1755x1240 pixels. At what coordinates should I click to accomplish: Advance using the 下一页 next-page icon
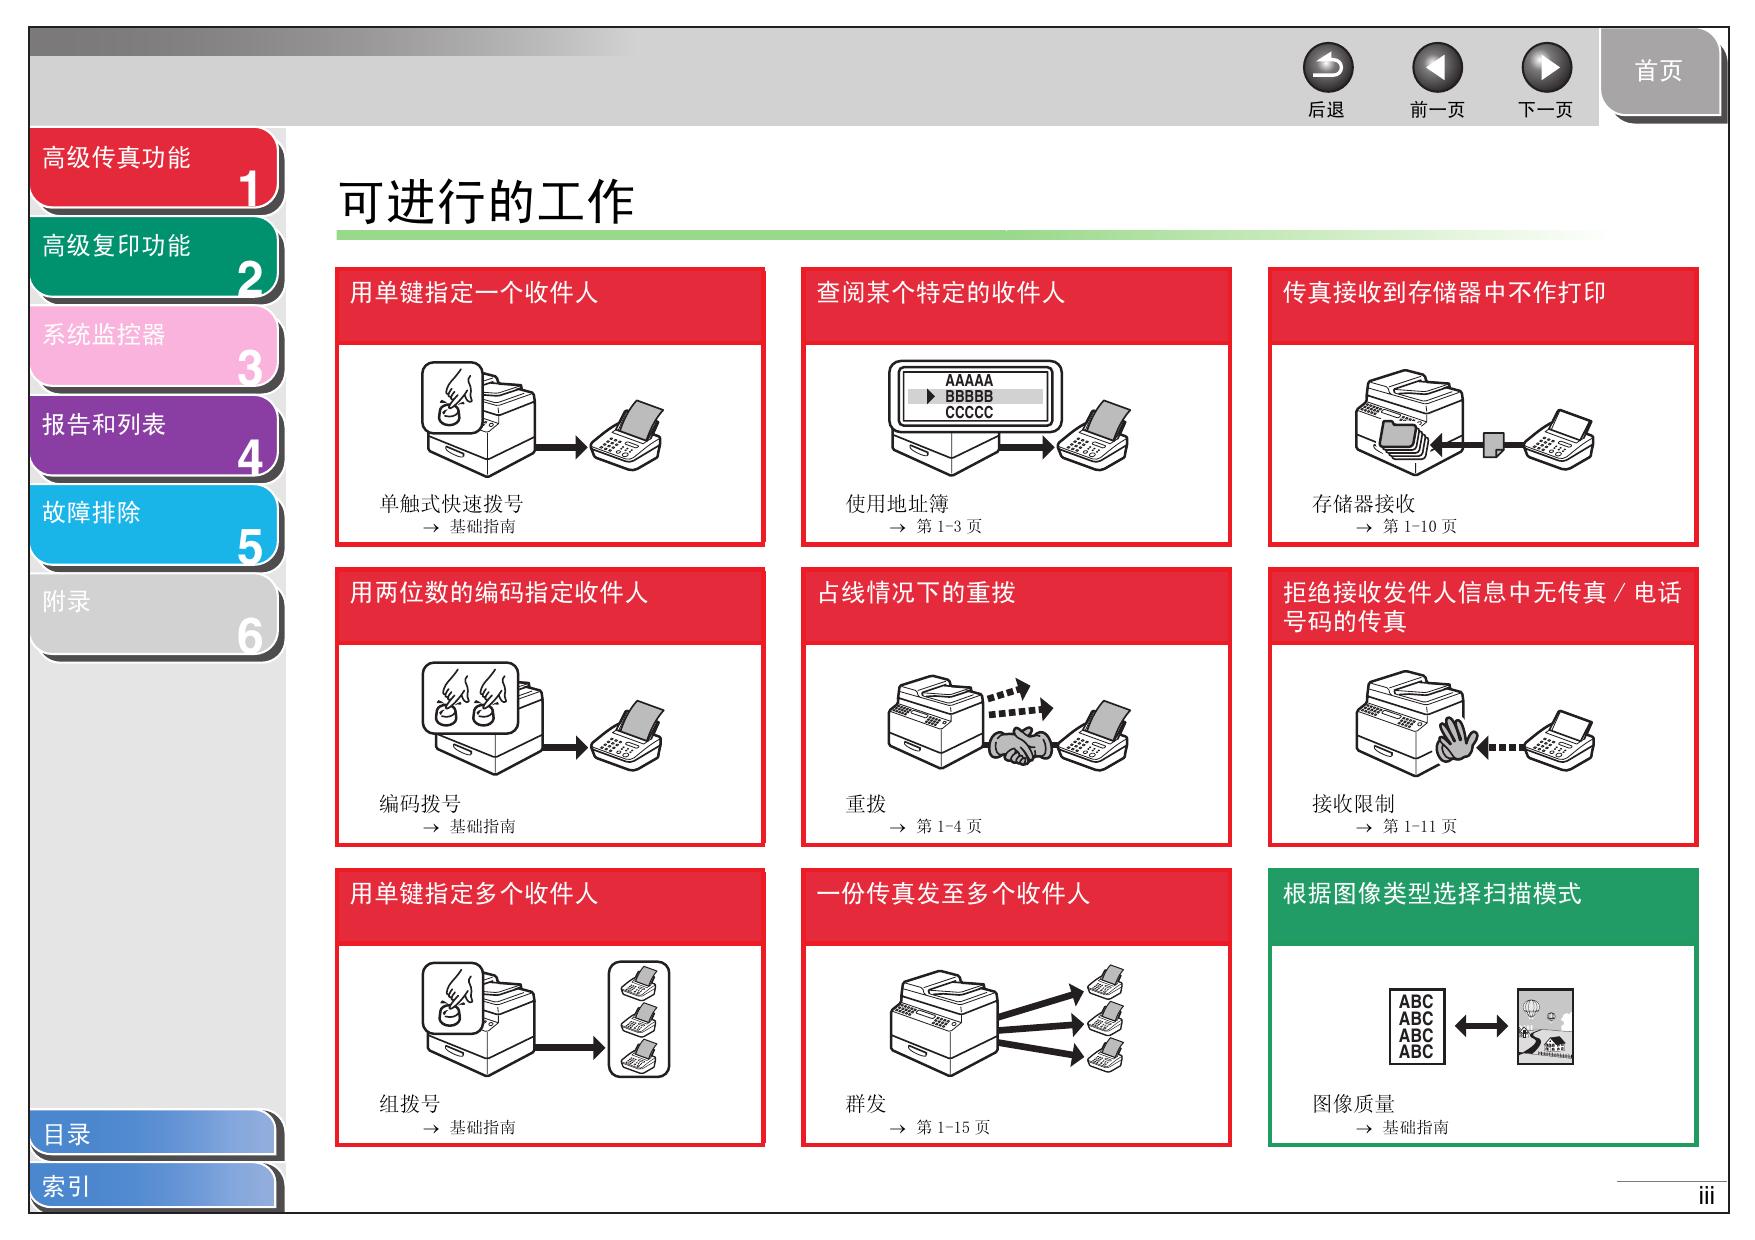(1546, 68)
